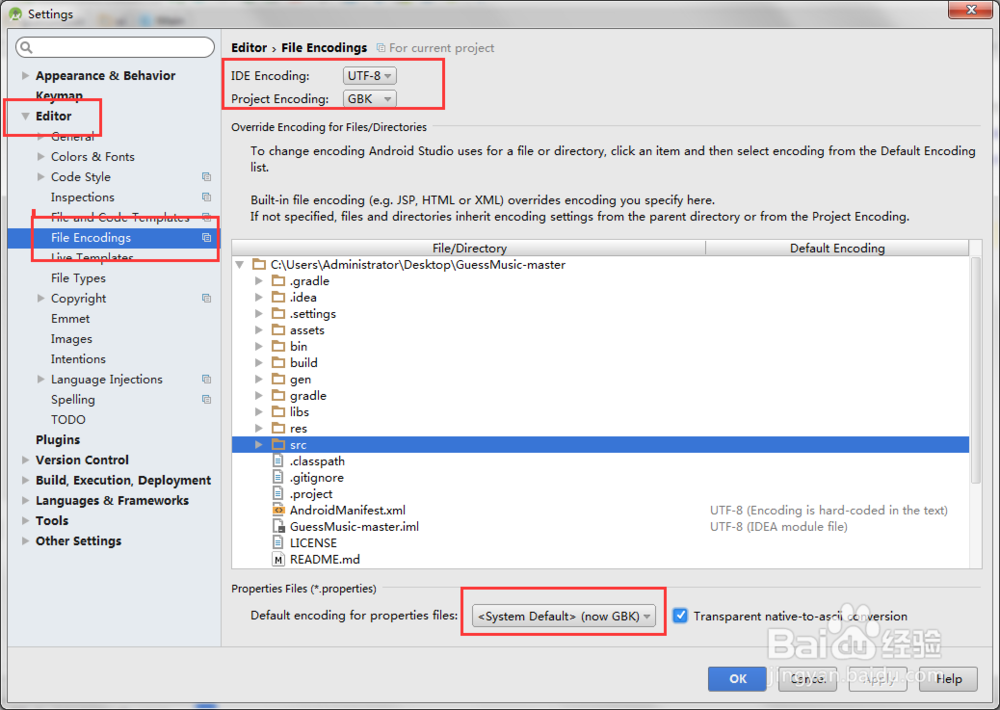Click the Apply button
This screenshot has height=710, width=1000.
pos(878,679)
